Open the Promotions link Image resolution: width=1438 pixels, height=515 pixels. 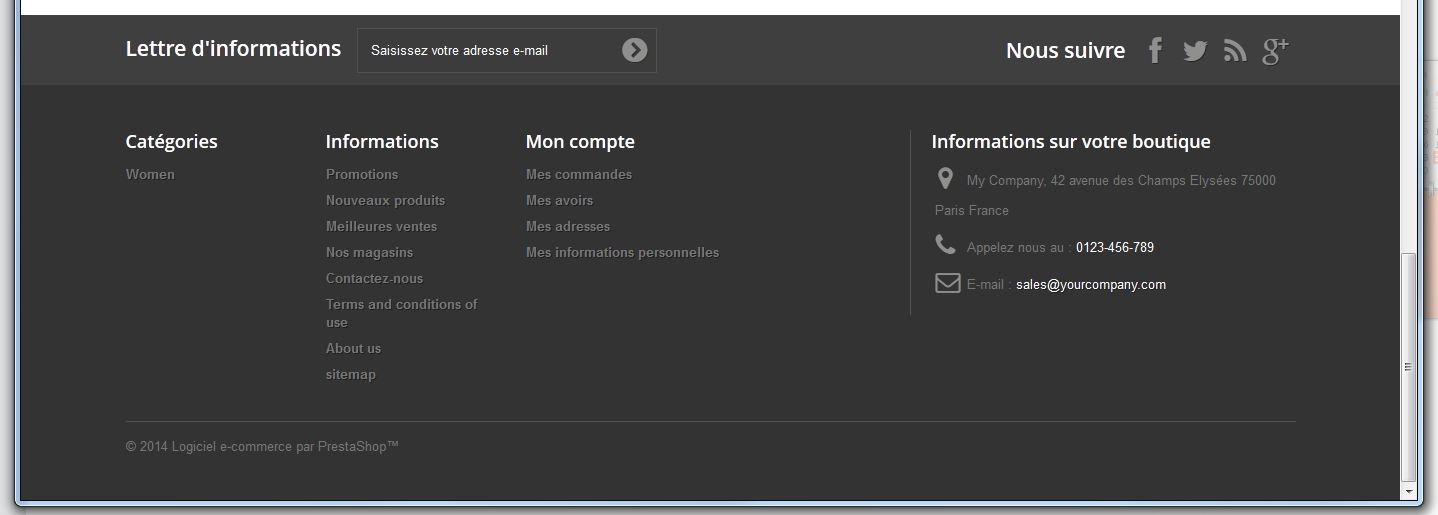[x=362, y=174]
